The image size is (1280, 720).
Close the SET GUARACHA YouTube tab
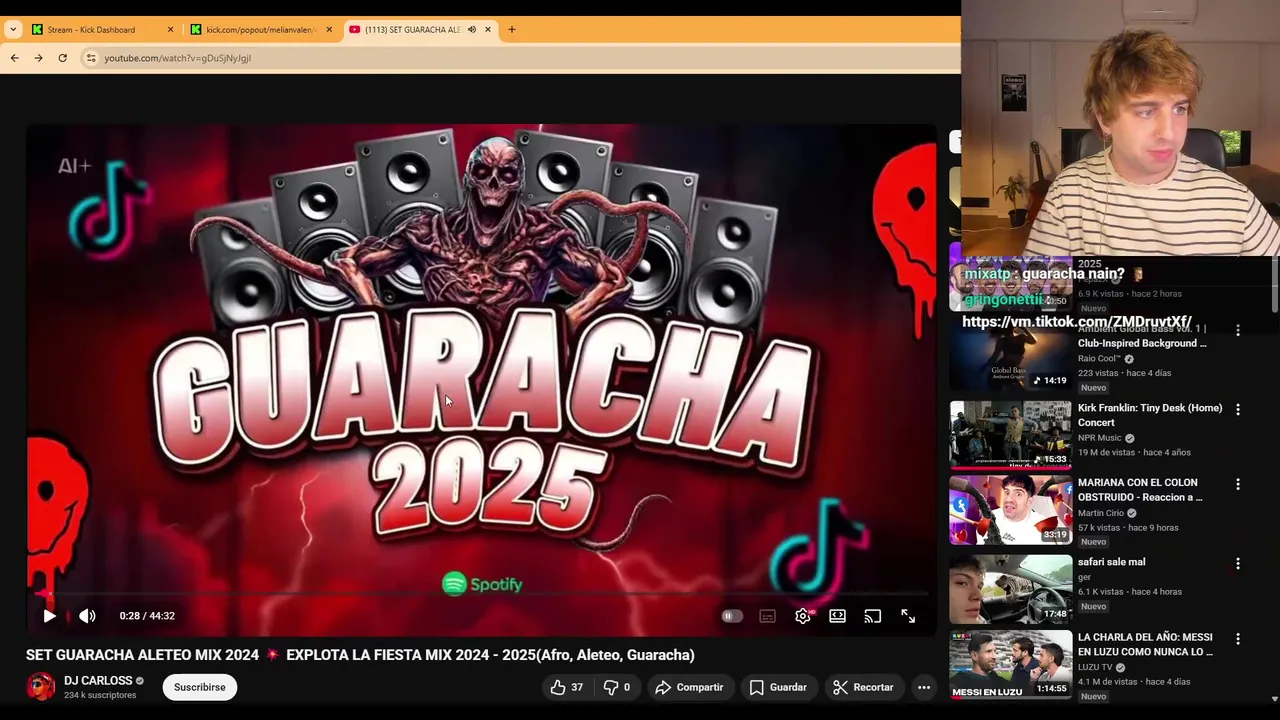[x=488, y=30]
